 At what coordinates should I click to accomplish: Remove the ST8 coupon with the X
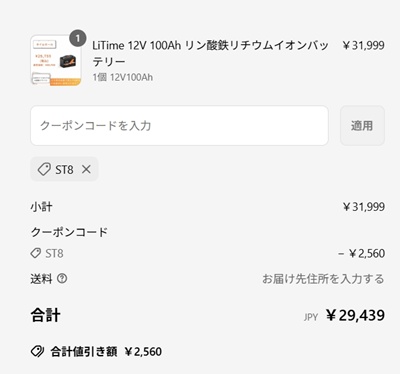(x=86, y=169)
